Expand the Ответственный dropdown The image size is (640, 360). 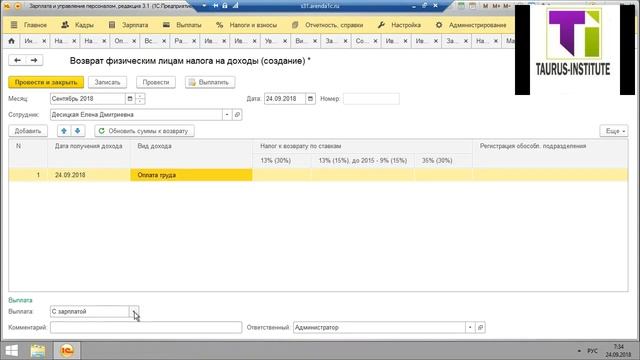click(470, 327)
